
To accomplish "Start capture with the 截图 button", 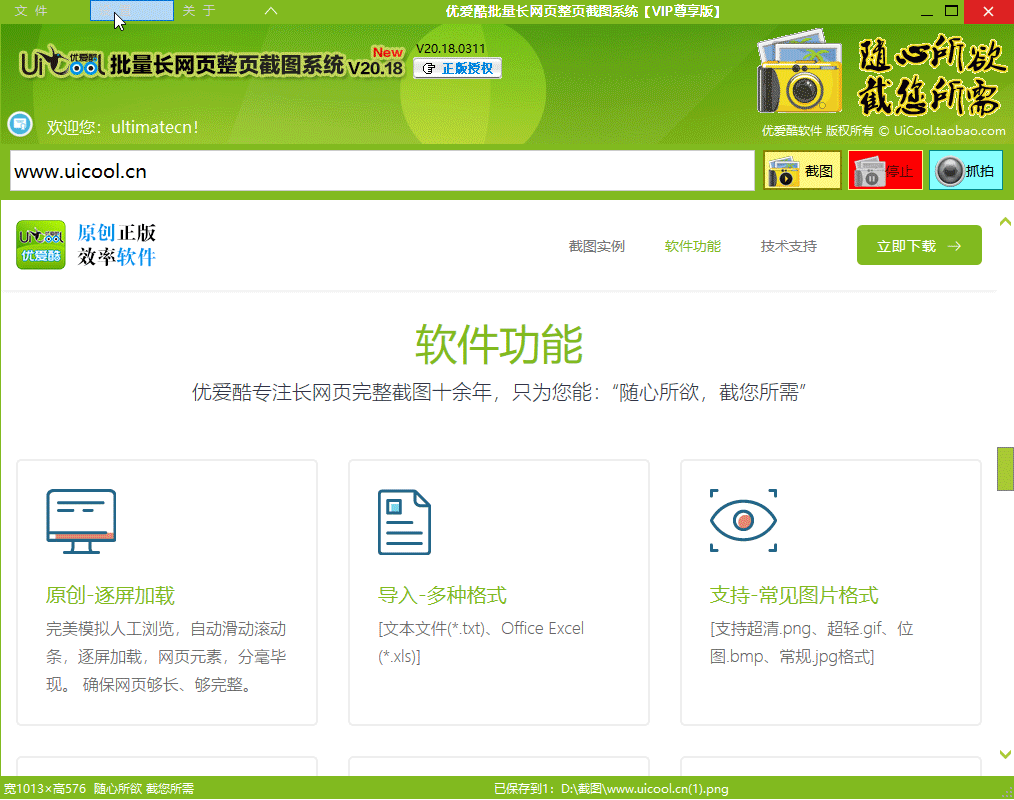I will tap(802, 171).
